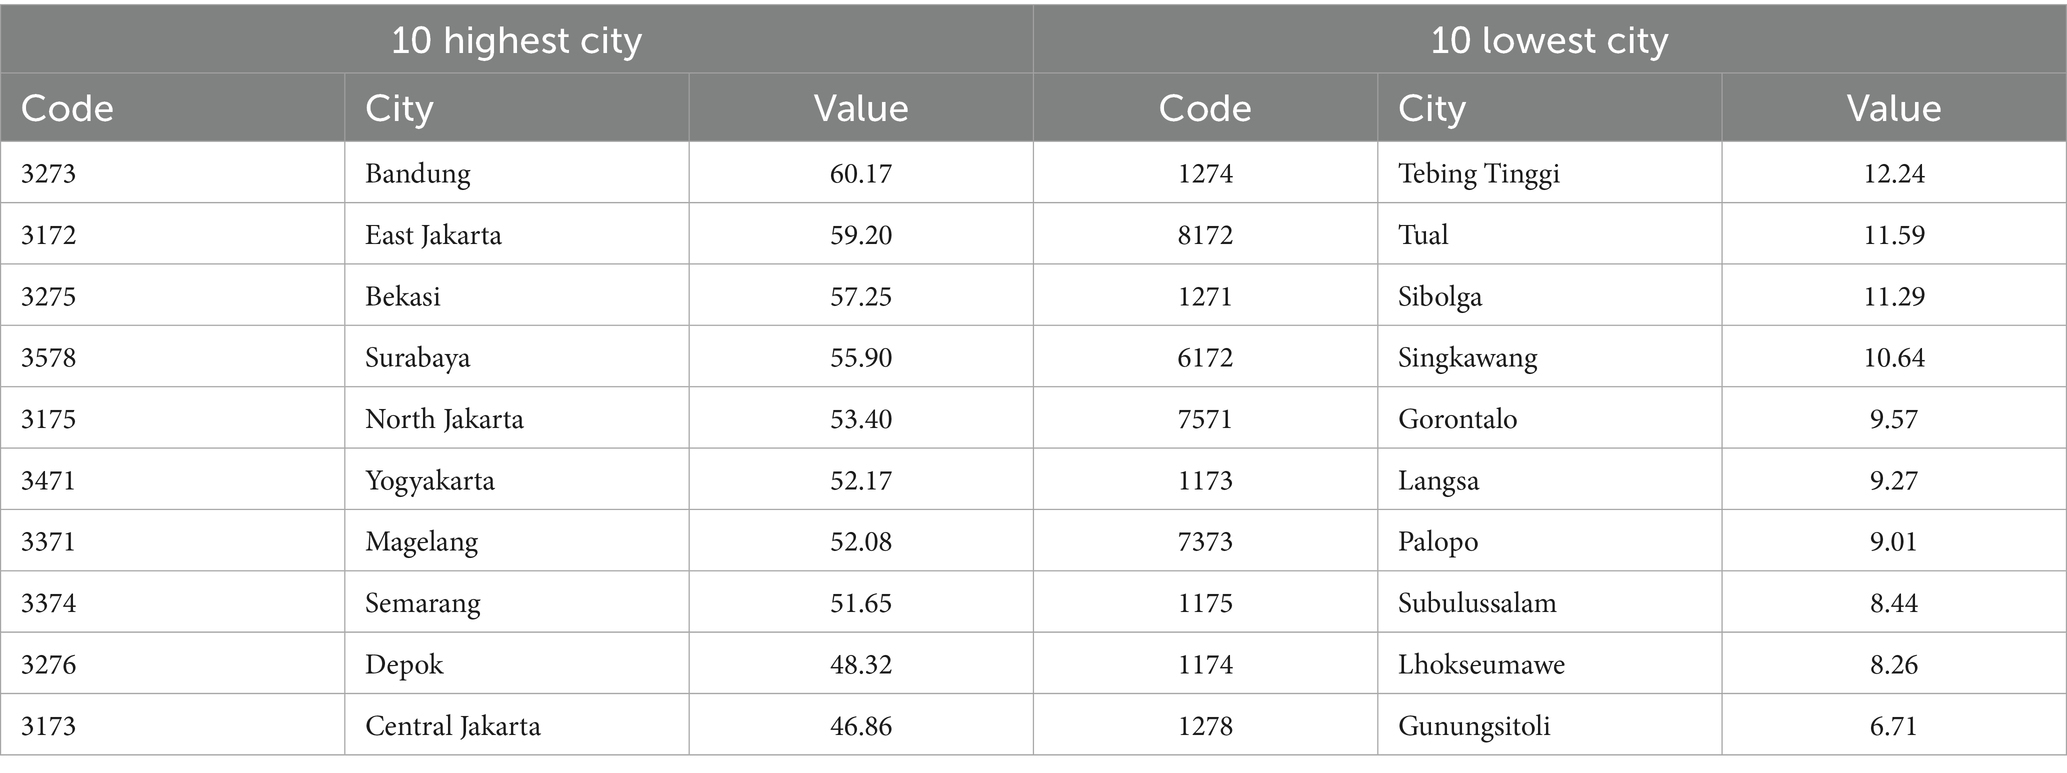Select the Yogyakarta value 52.17
Image resolution: width=2067 pixels, height=773 pixels.
(861, 481)
